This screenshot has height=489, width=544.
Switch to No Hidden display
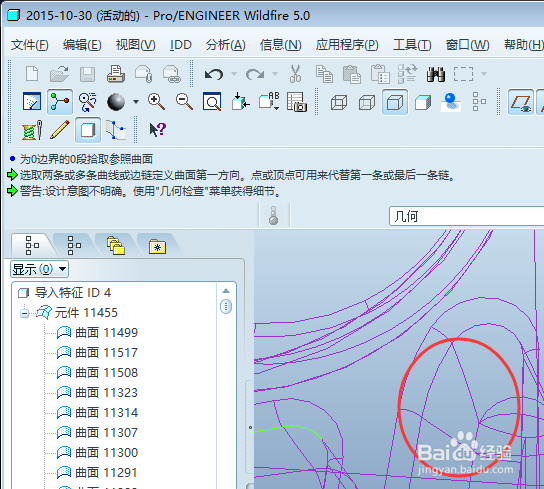coord(395,102)
